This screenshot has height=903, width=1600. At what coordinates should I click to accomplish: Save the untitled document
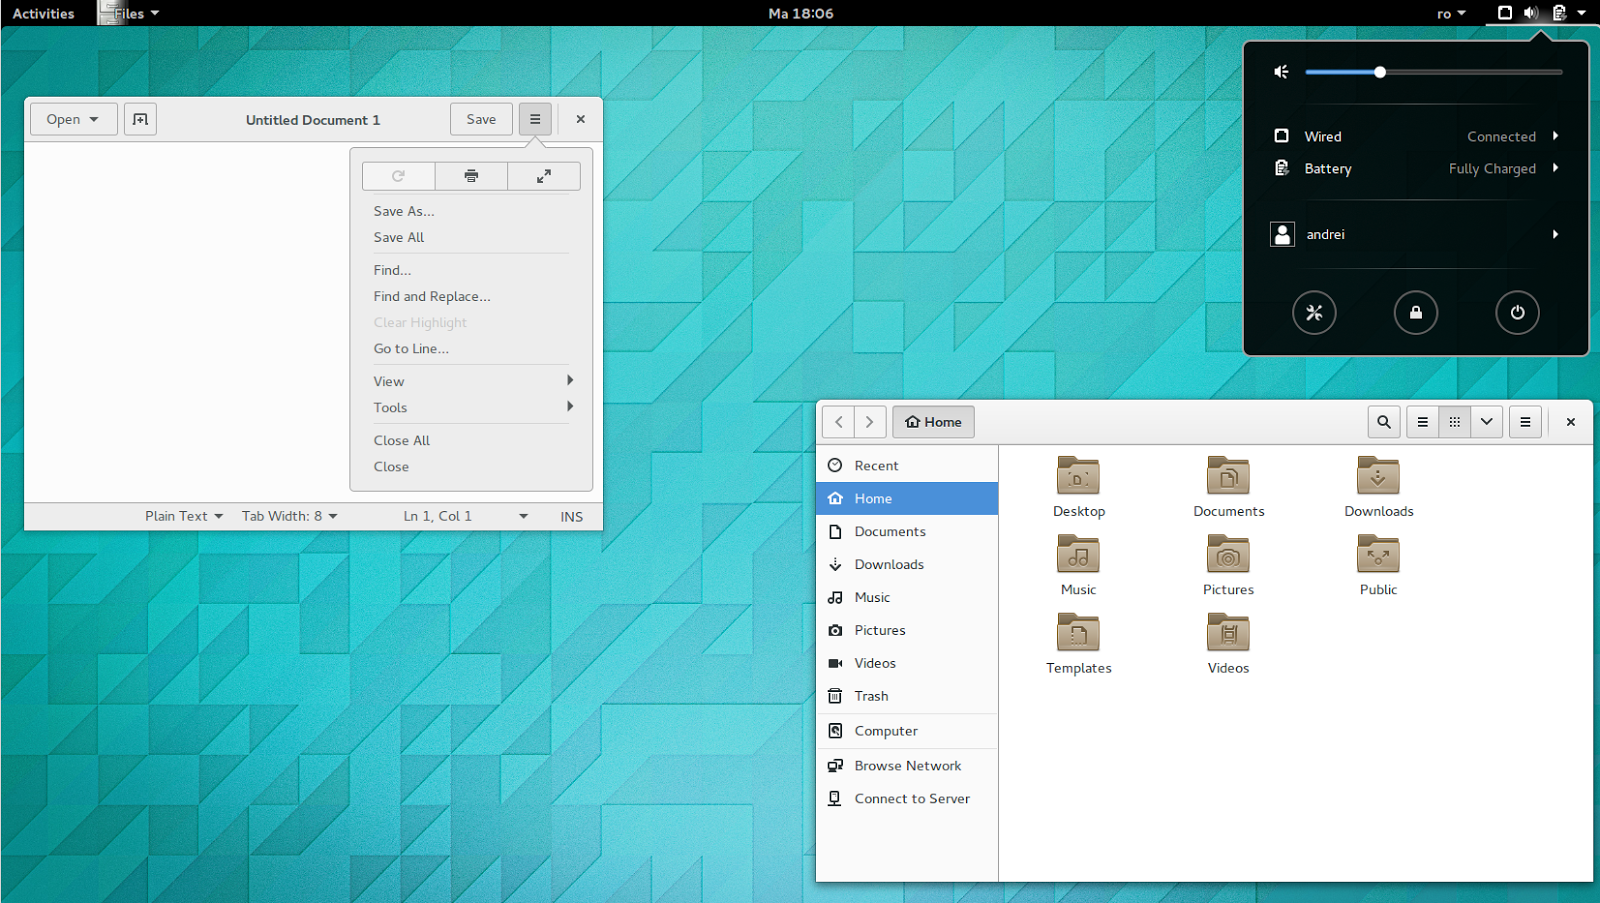[x=481, y=118]
